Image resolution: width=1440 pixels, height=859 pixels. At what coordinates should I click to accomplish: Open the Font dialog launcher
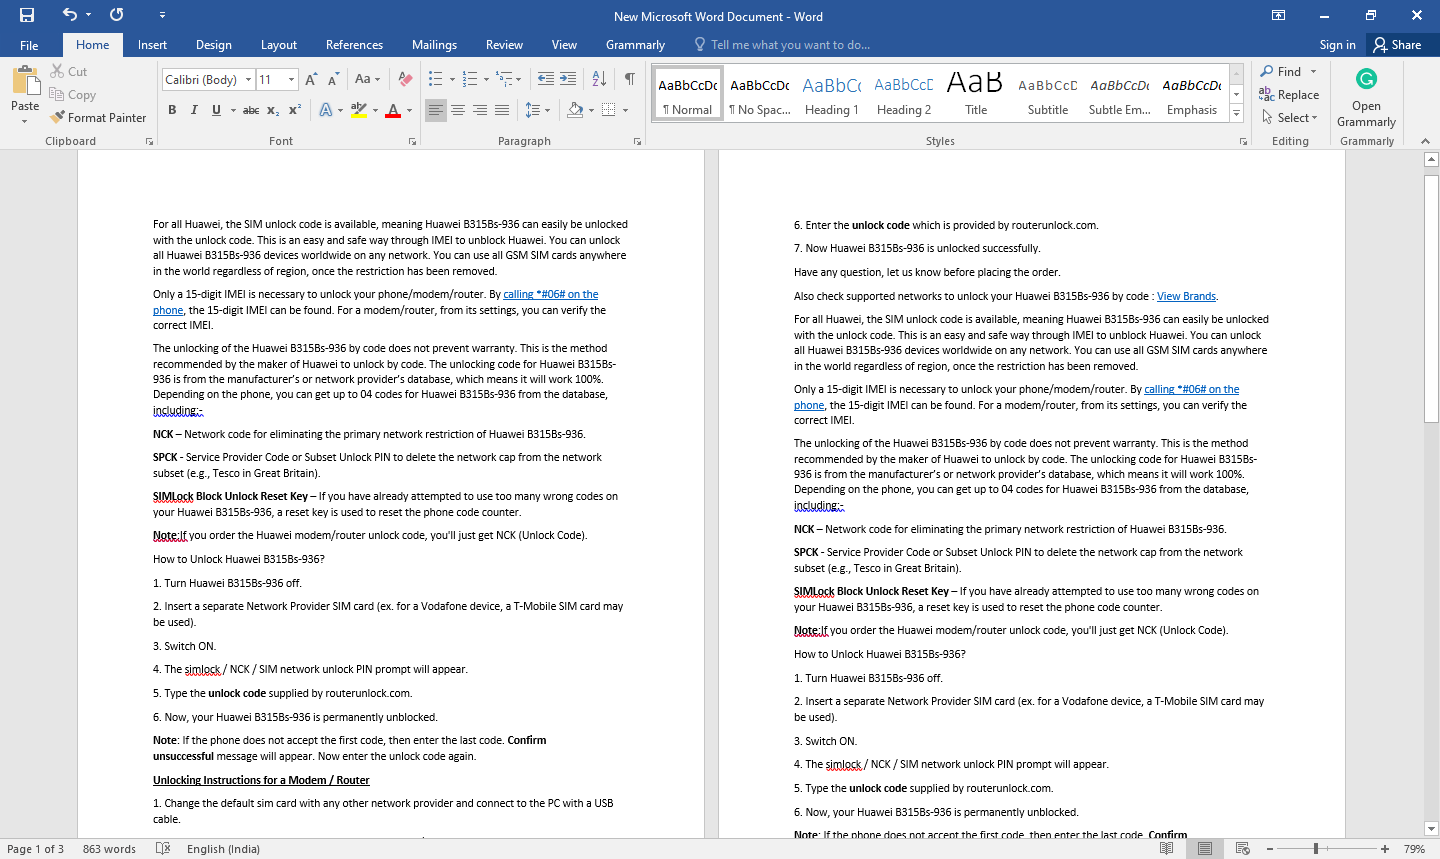click(412, 142)
